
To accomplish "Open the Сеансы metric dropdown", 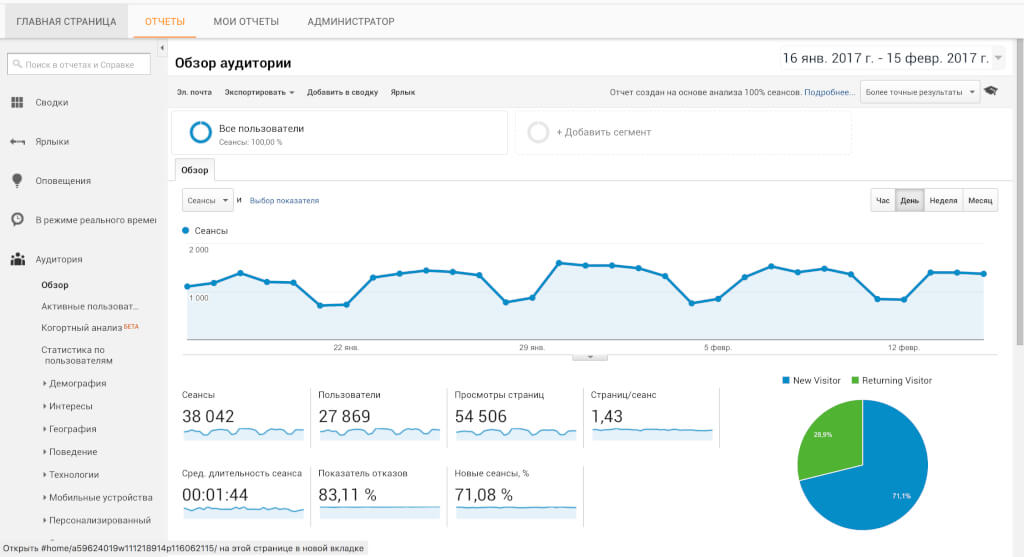I will [x=207, y=200].
